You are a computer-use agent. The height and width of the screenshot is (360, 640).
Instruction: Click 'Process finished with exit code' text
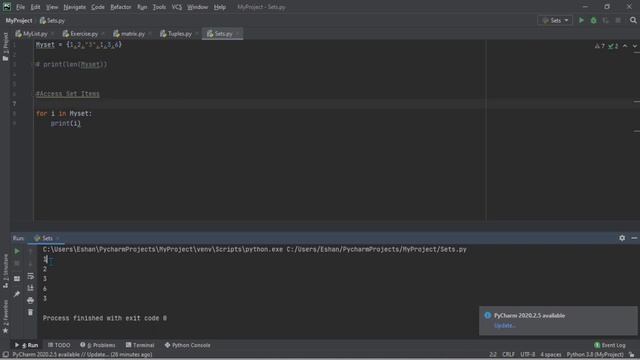point(104,318)
